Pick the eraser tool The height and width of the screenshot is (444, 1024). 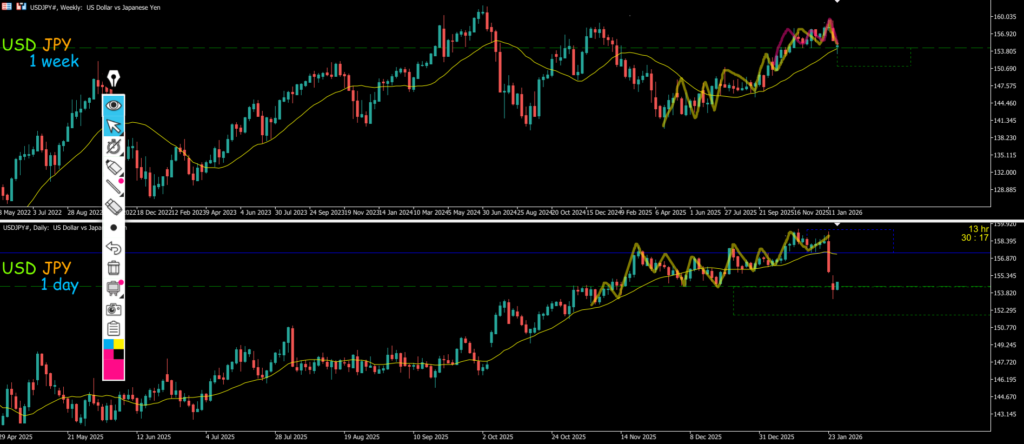pyautogui.click(x=114, y=207)
